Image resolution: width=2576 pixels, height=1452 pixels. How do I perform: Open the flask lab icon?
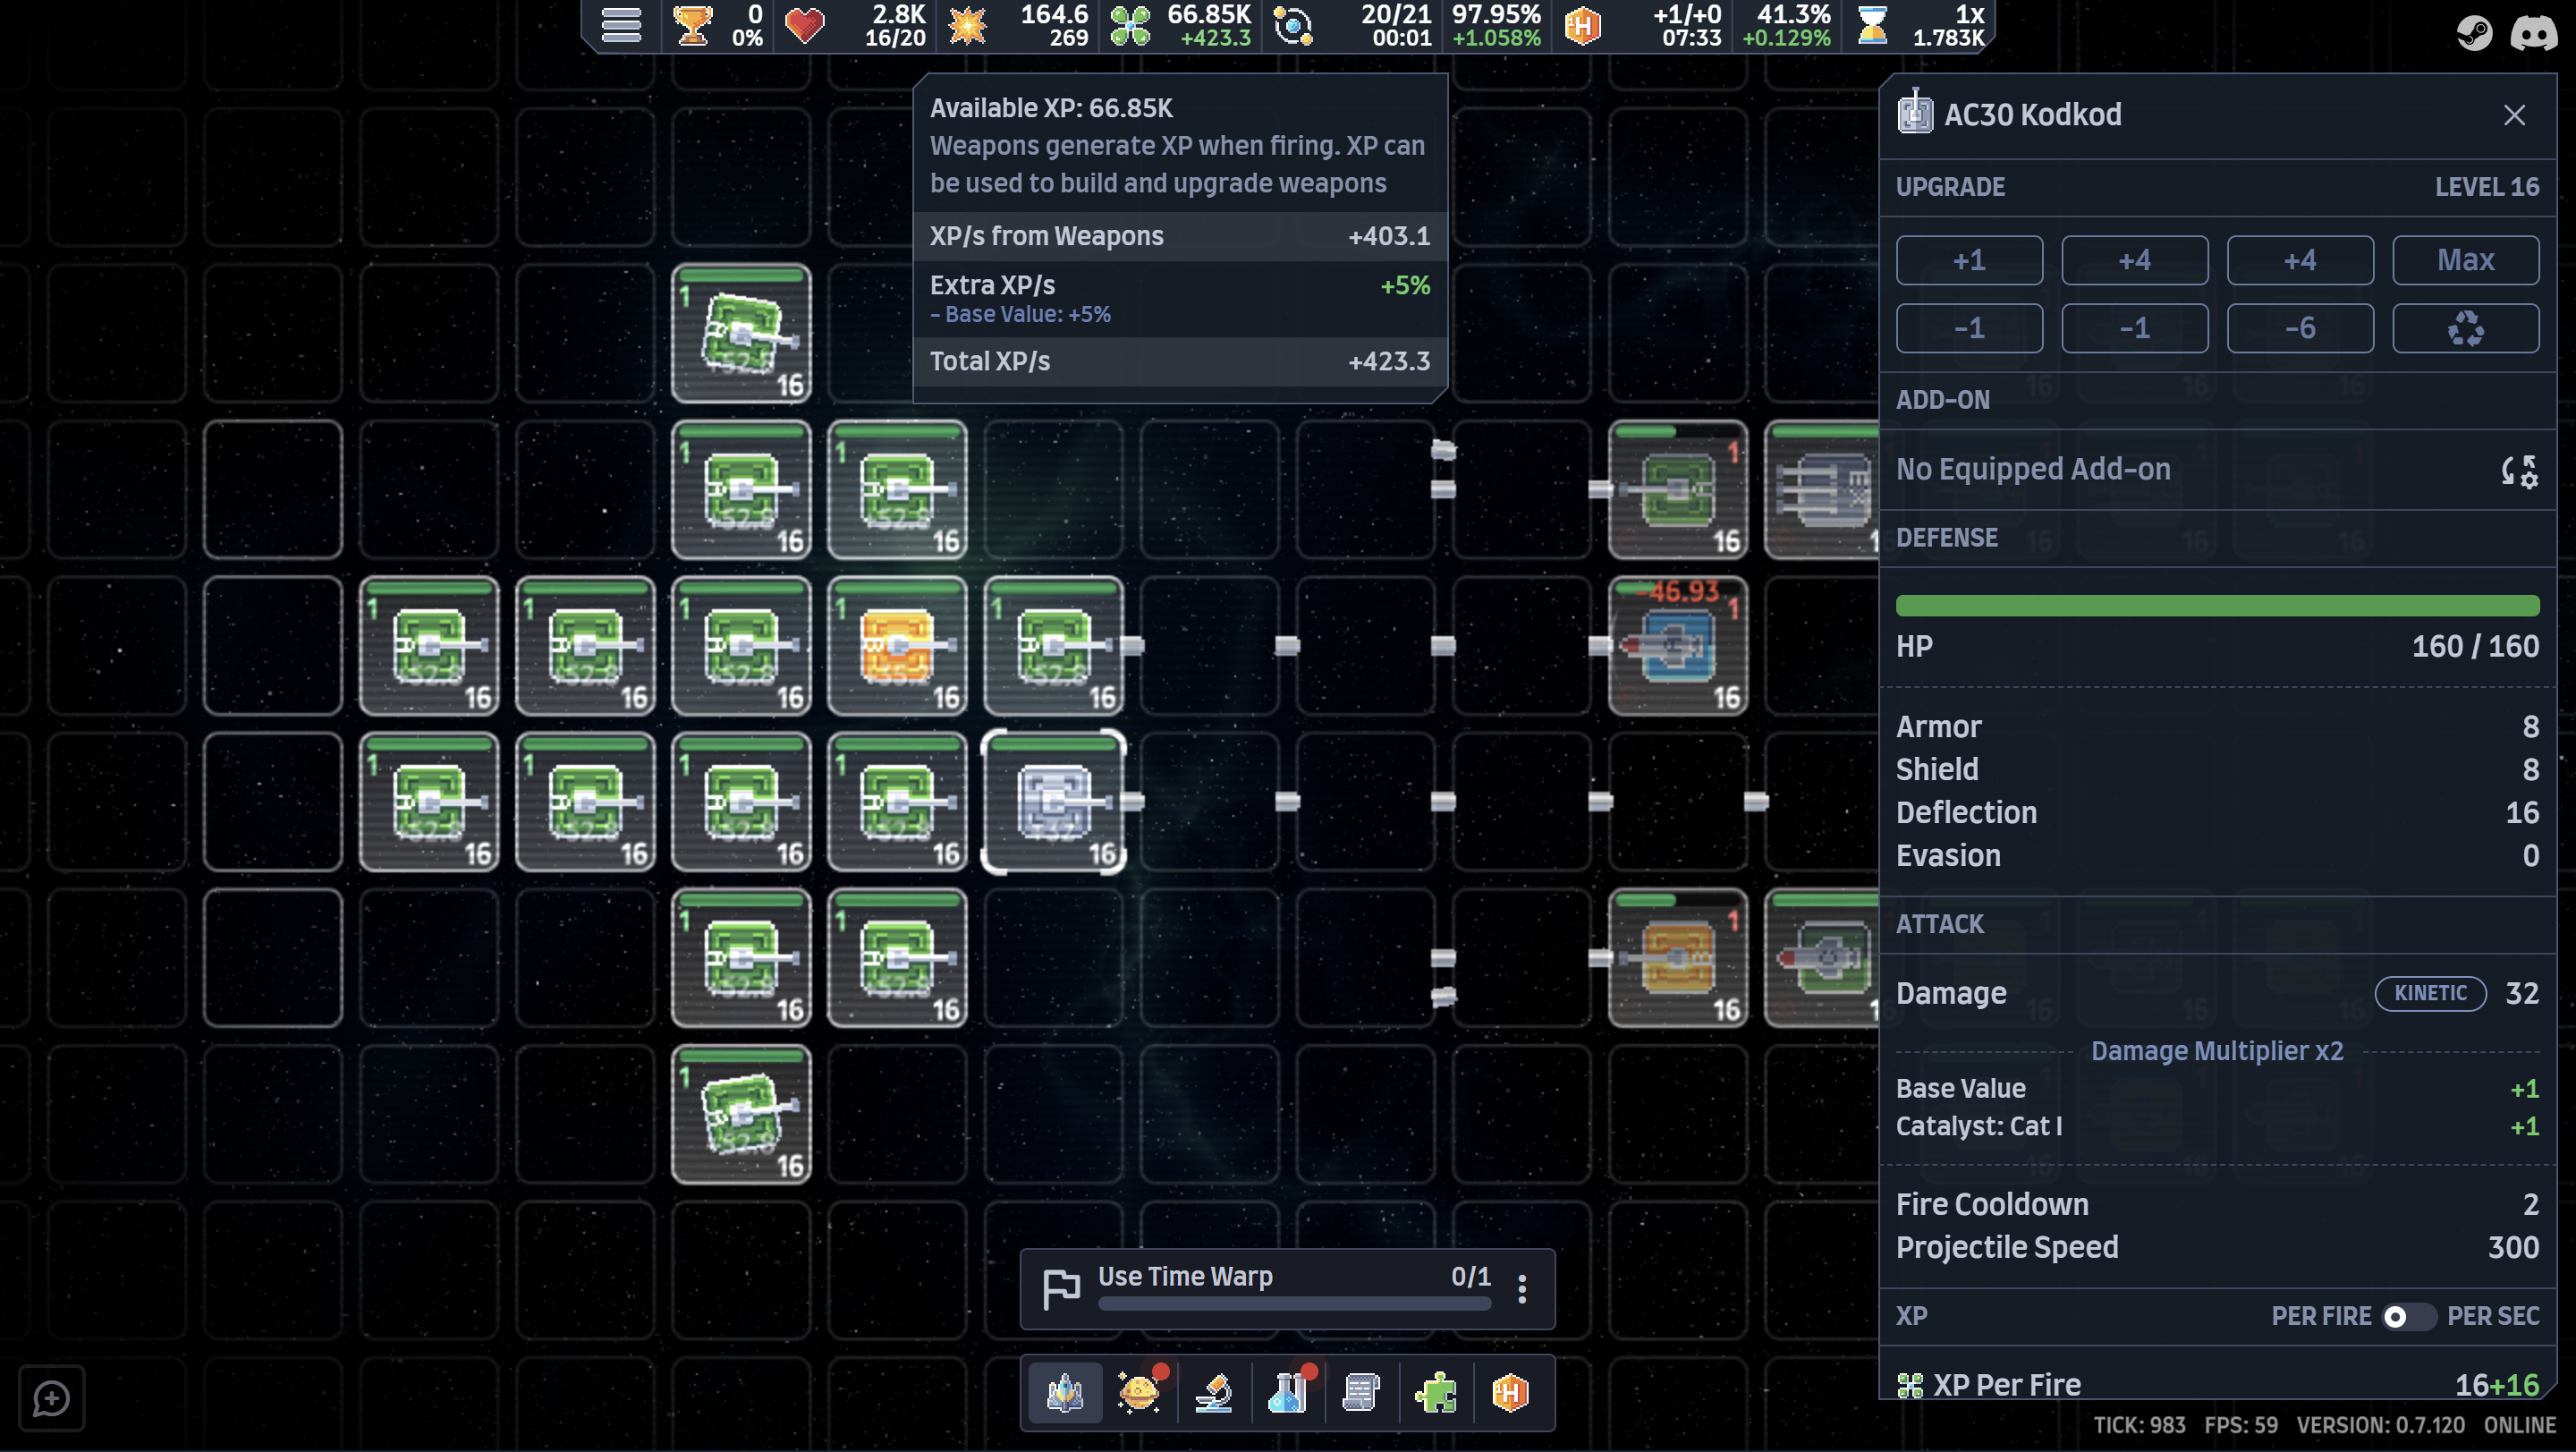click(1287, 1392)
